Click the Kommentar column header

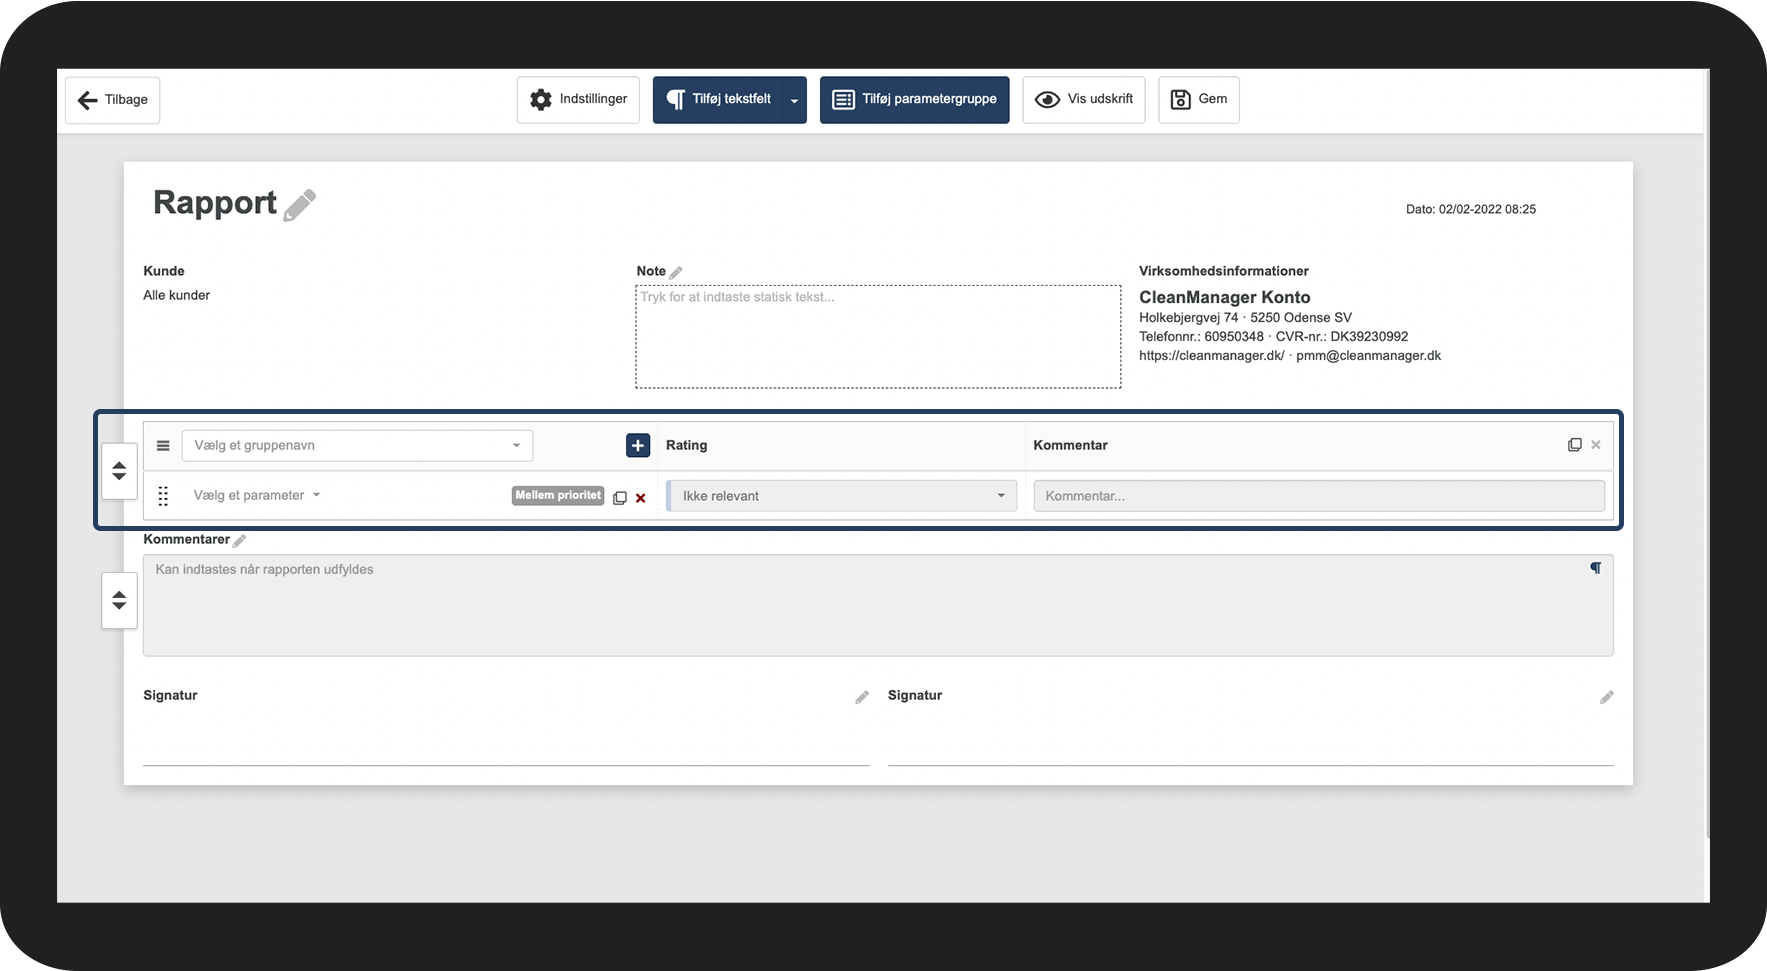point(1070,445)
